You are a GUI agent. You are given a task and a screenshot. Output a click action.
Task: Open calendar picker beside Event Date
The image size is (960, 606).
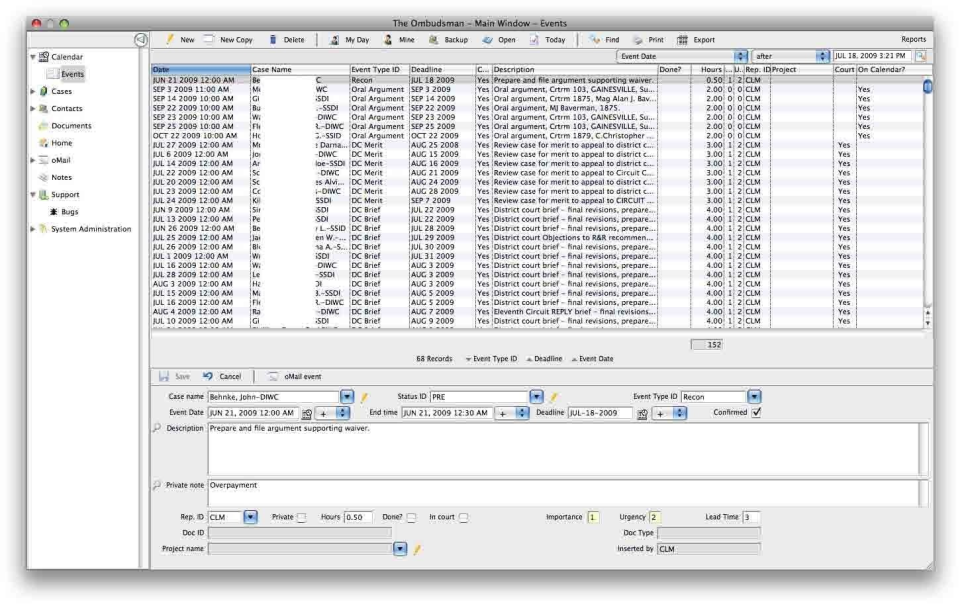click(x=307, y=414)
